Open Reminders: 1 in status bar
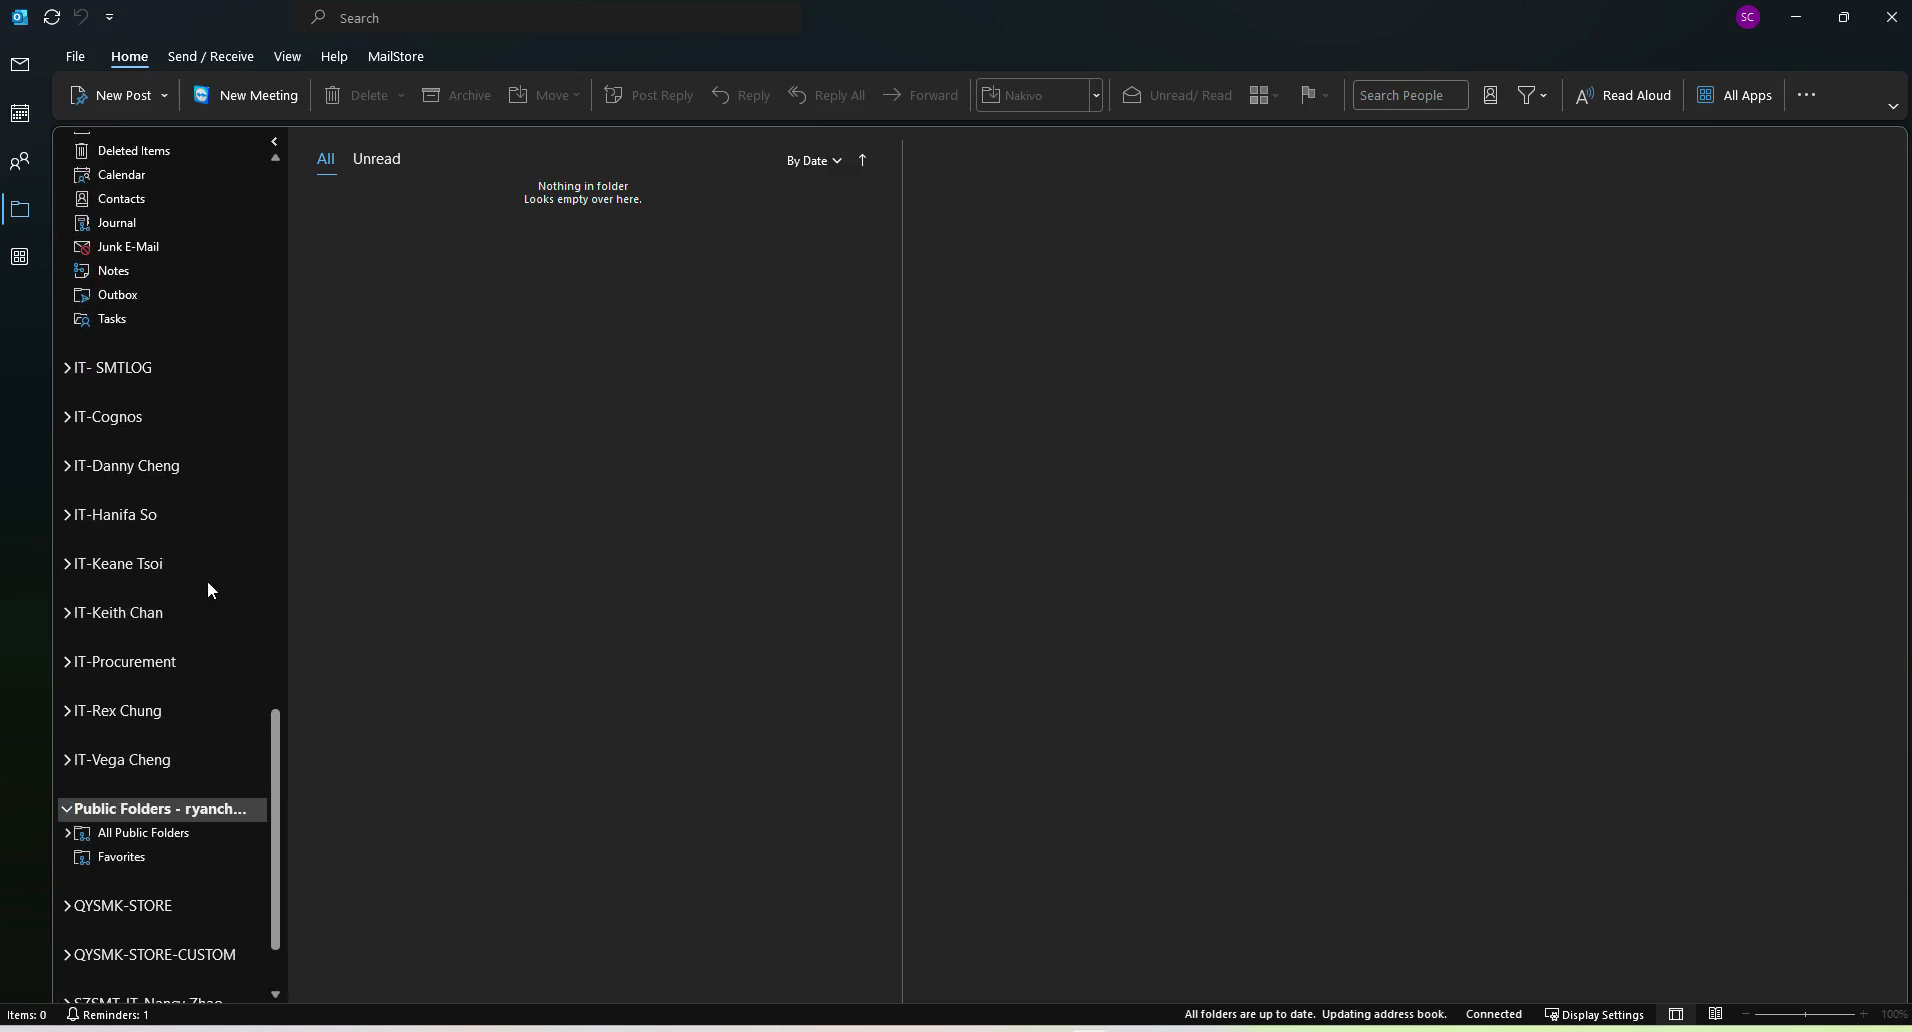Image resolution: width=1912 pixels, height=1032 pixels. click(108, 1015)
